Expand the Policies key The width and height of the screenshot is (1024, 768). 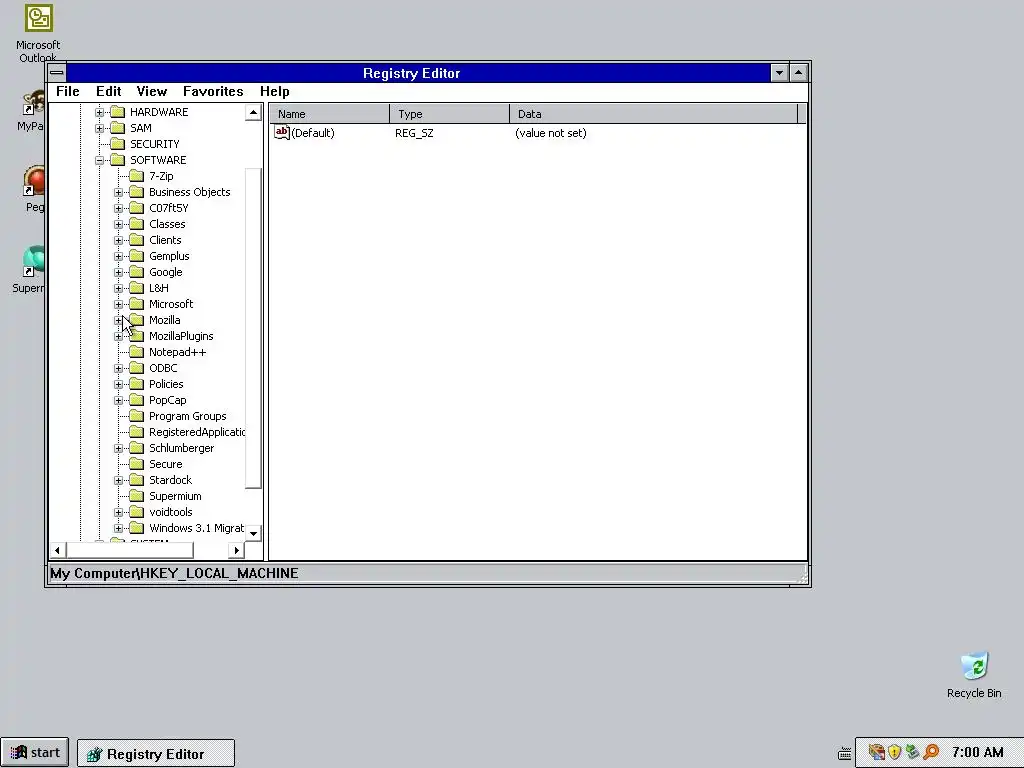pyautogui.click(x=118, y=384)
